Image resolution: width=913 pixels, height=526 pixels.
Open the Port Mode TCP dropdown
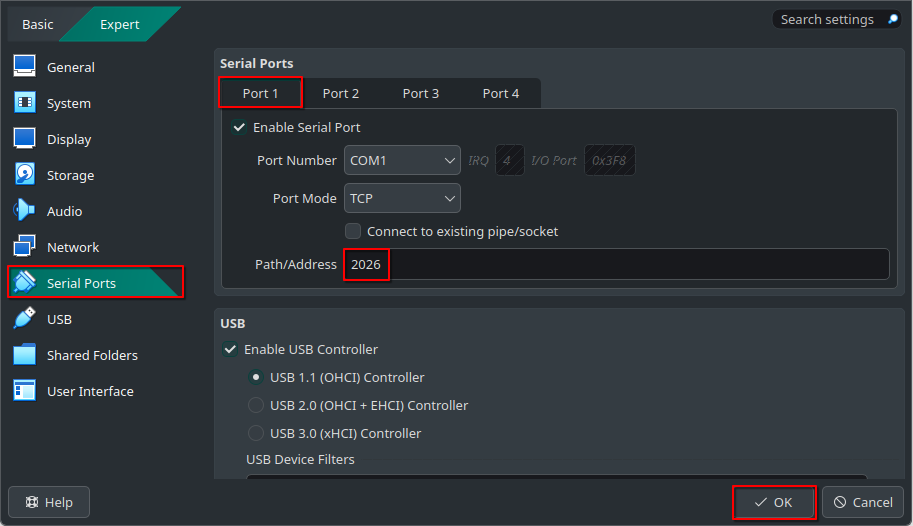(402, 198)
